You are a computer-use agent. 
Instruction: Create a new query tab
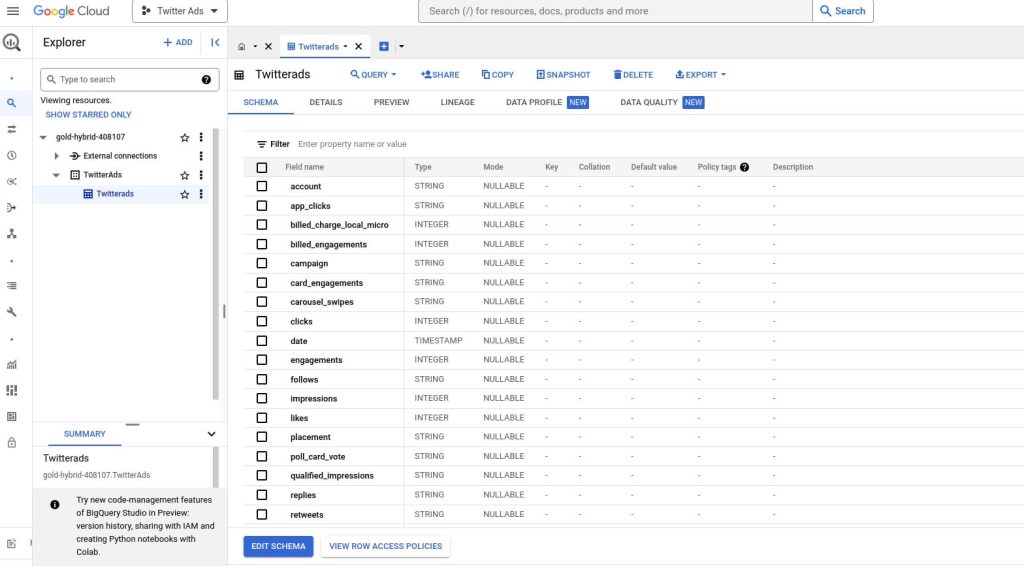pyautogui.click(x=384, y=46)
